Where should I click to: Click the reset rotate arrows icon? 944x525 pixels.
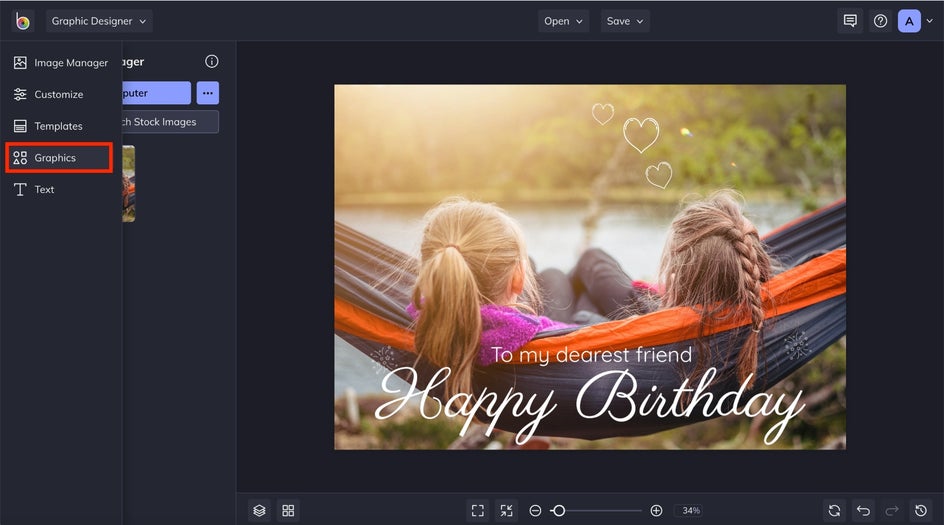[x=834, y=511]
